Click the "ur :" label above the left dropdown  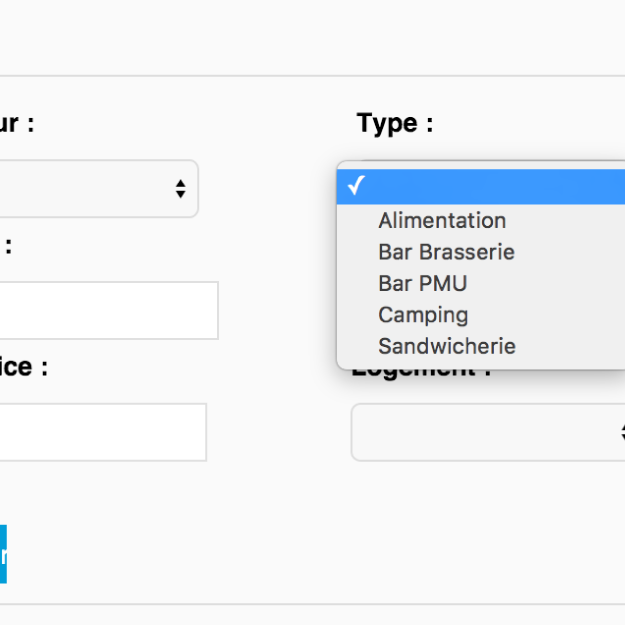[16, 124]
